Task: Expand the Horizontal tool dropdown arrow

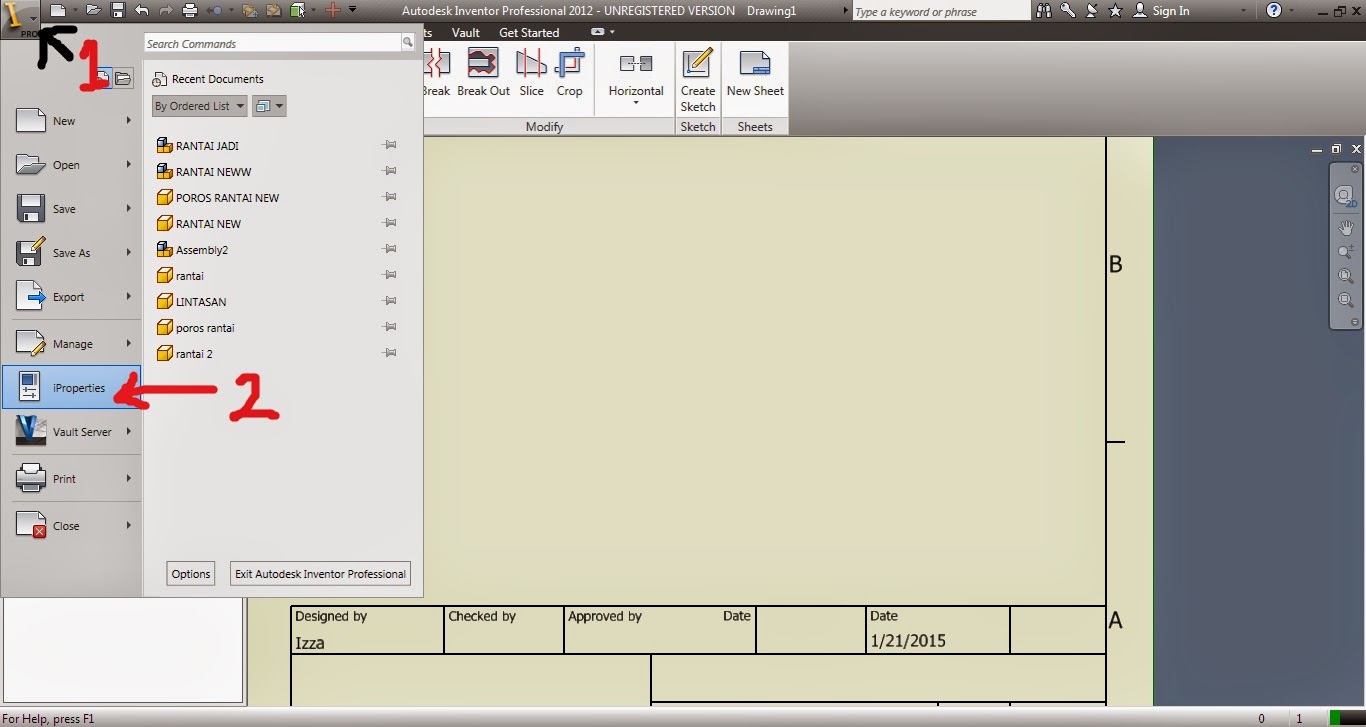Action: tap(636, 103)
